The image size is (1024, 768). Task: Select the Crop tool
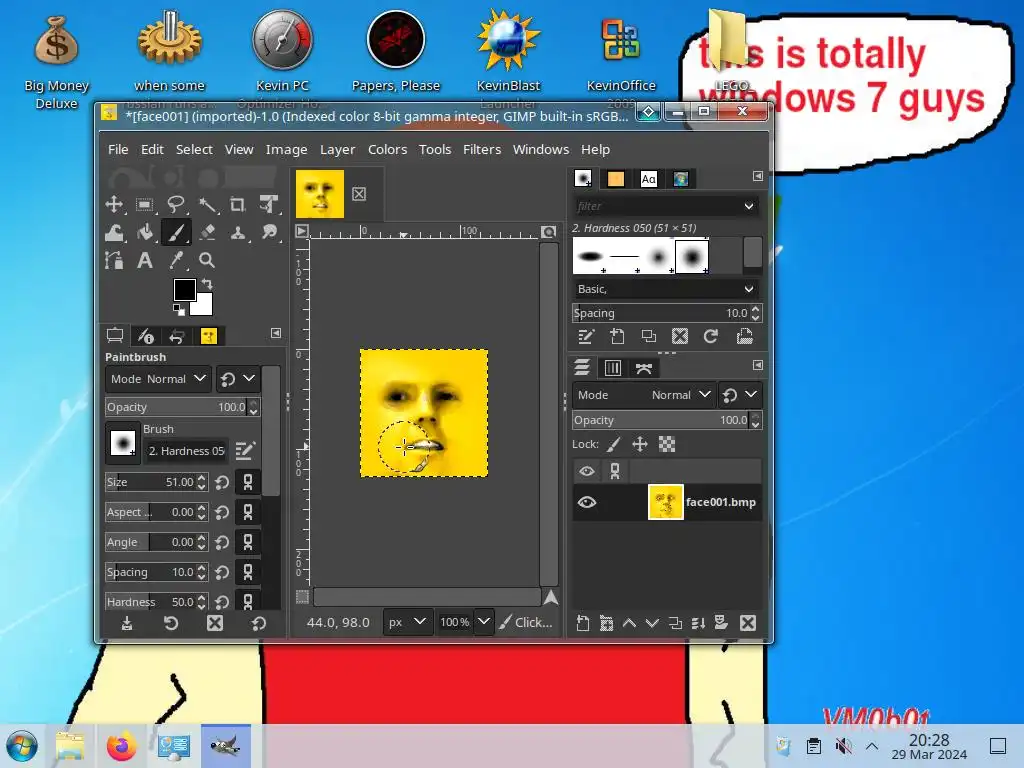pos(238,204)
